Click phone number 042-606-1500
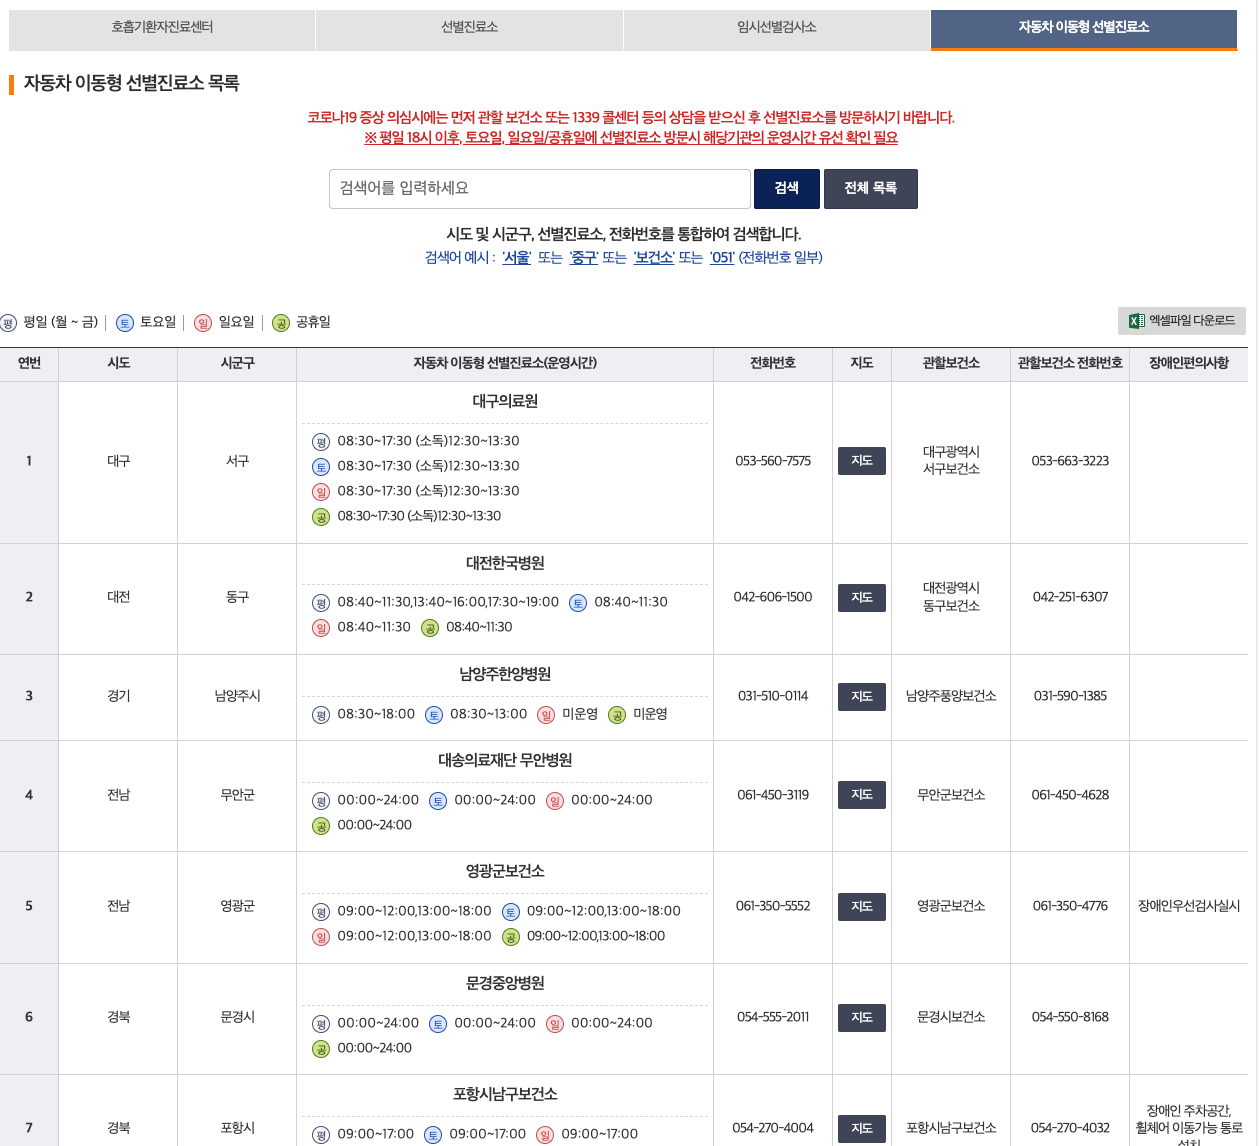The width and height of the screenshot is (1259, 1146). [x=773, y=597]
